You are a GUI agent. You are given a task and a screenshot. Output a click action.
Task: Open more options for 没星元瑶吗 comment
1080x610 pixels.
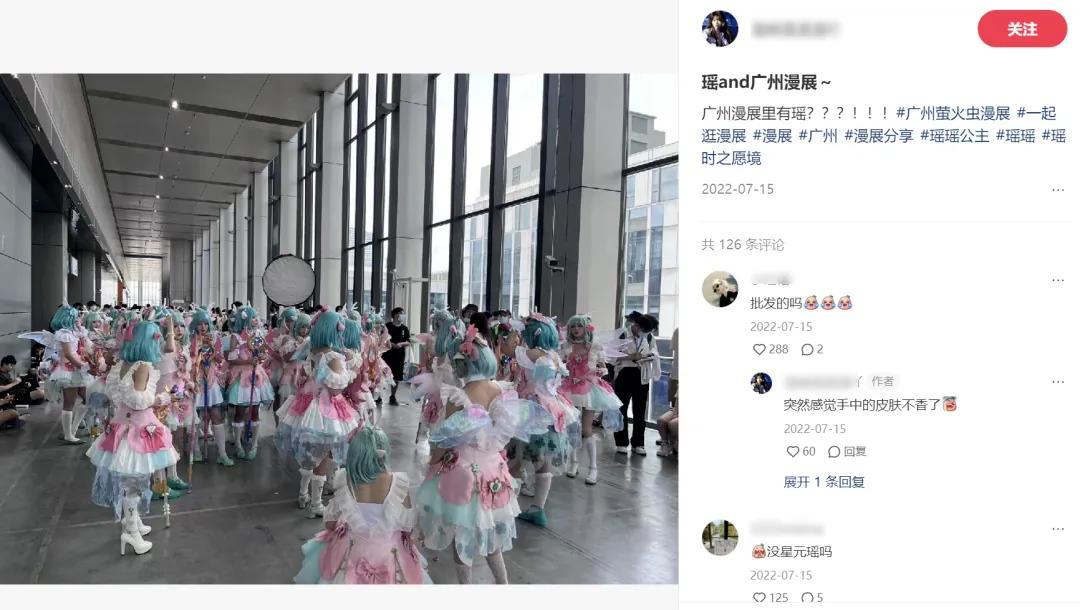pos(1058,529)
